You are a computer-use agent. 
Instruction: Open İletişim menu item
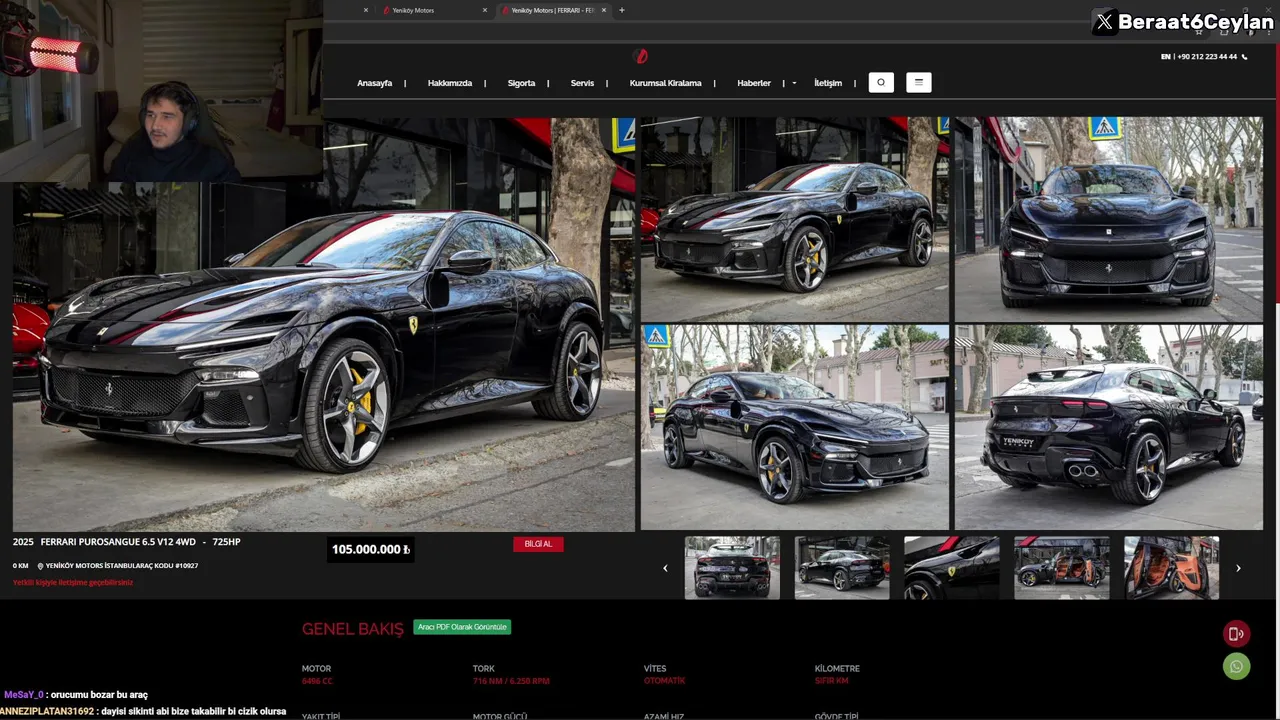pos(828,83)
